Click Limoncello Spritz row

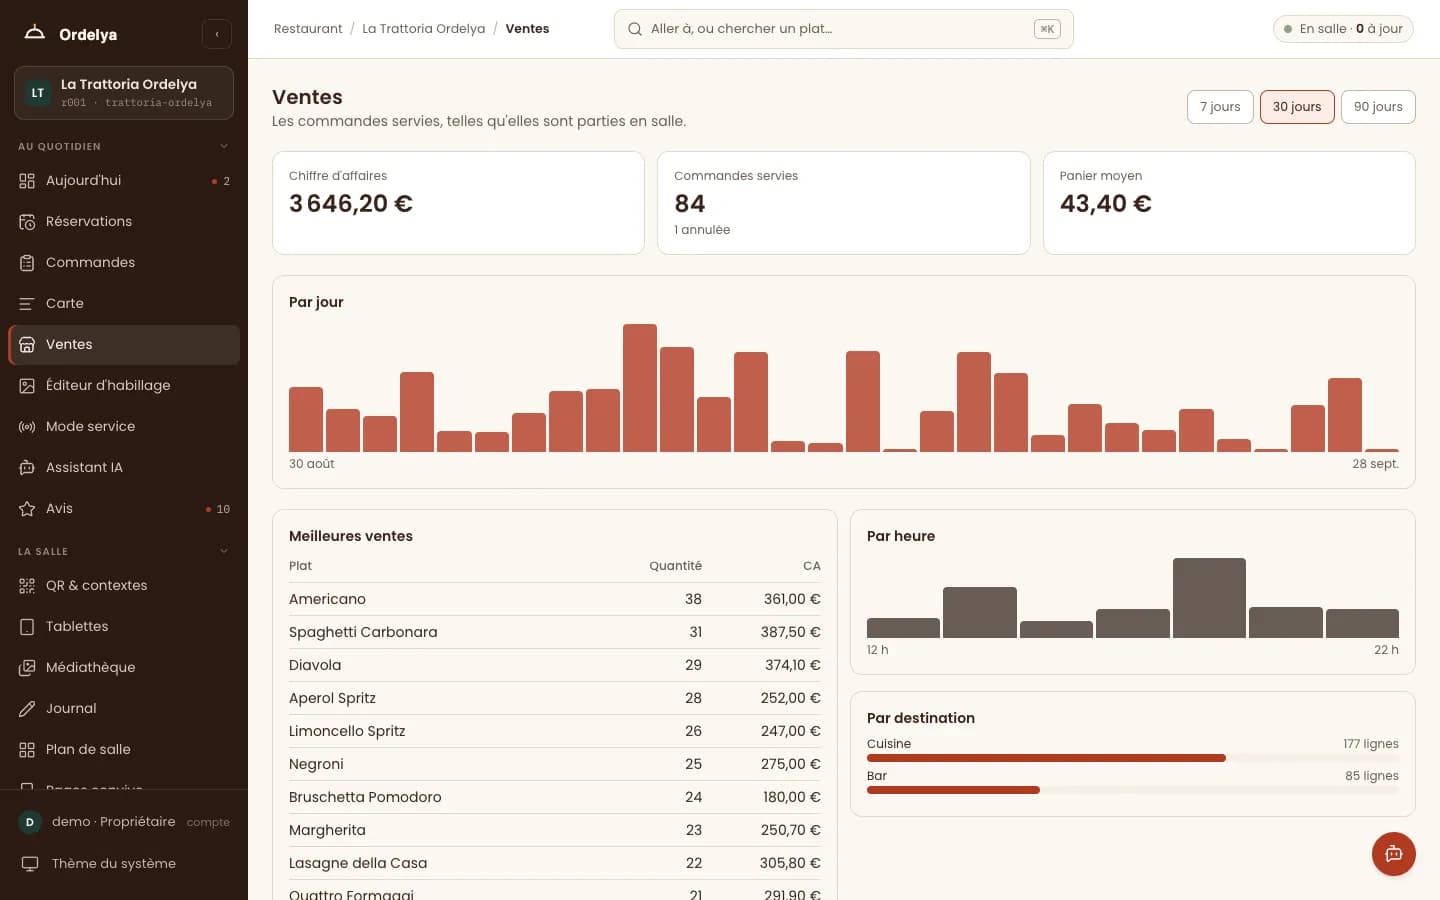[x=554, y=731]
